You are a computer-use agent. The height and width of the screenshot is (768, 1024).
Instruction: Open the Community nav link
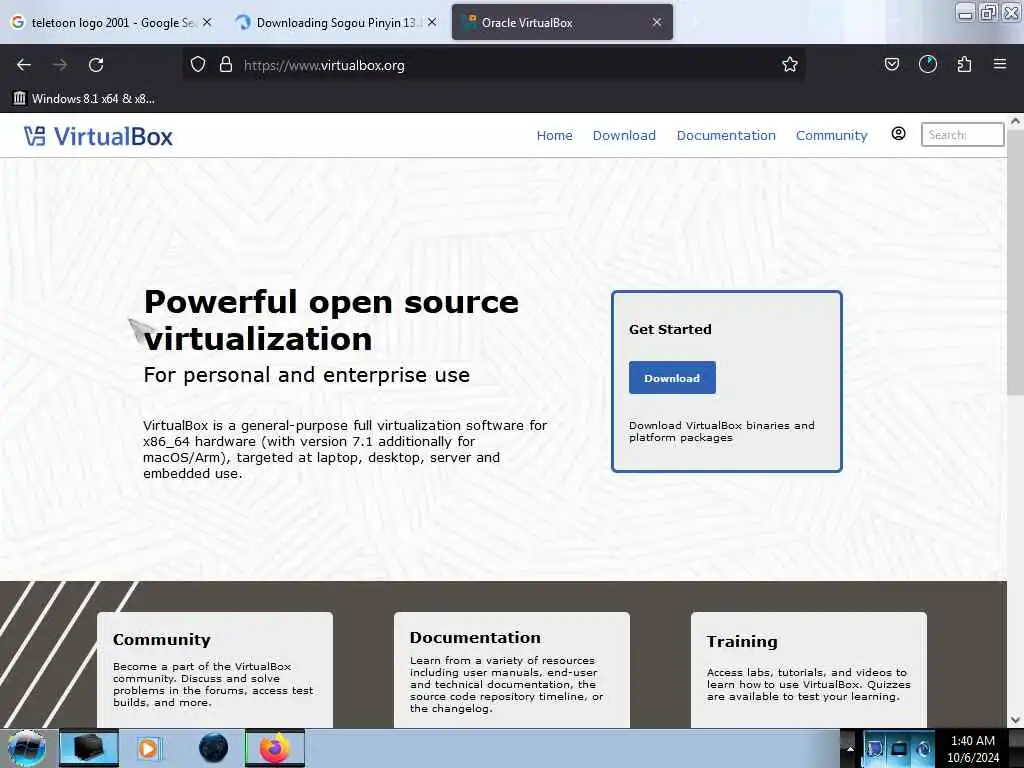click(831, 135)
